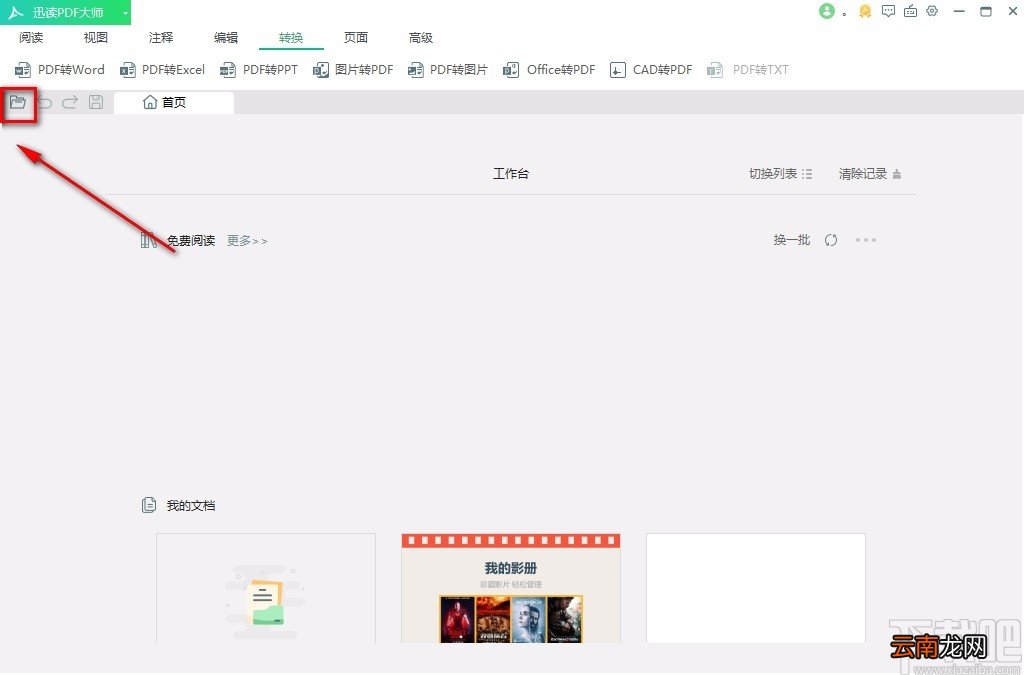This screenshot has width=1024, height=675.
Task: Click 清除记录 to clear history
Action: click(870, 174)
